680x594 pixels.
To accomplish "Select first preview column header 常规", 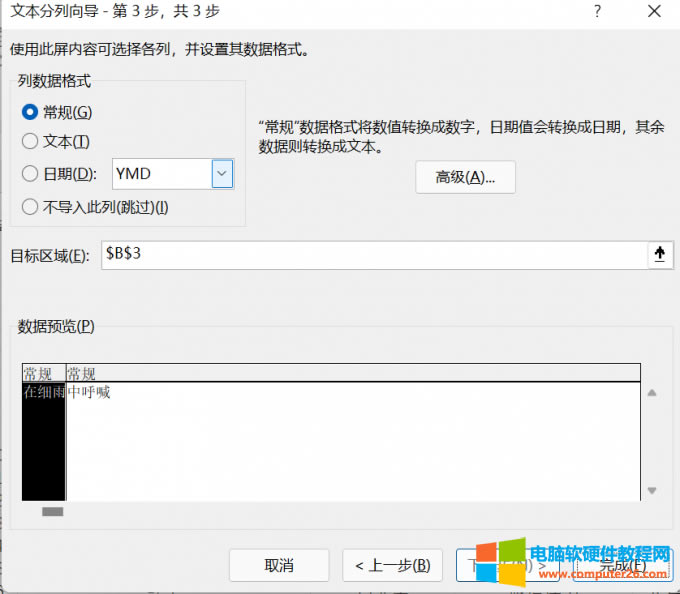I will point(44,373).
